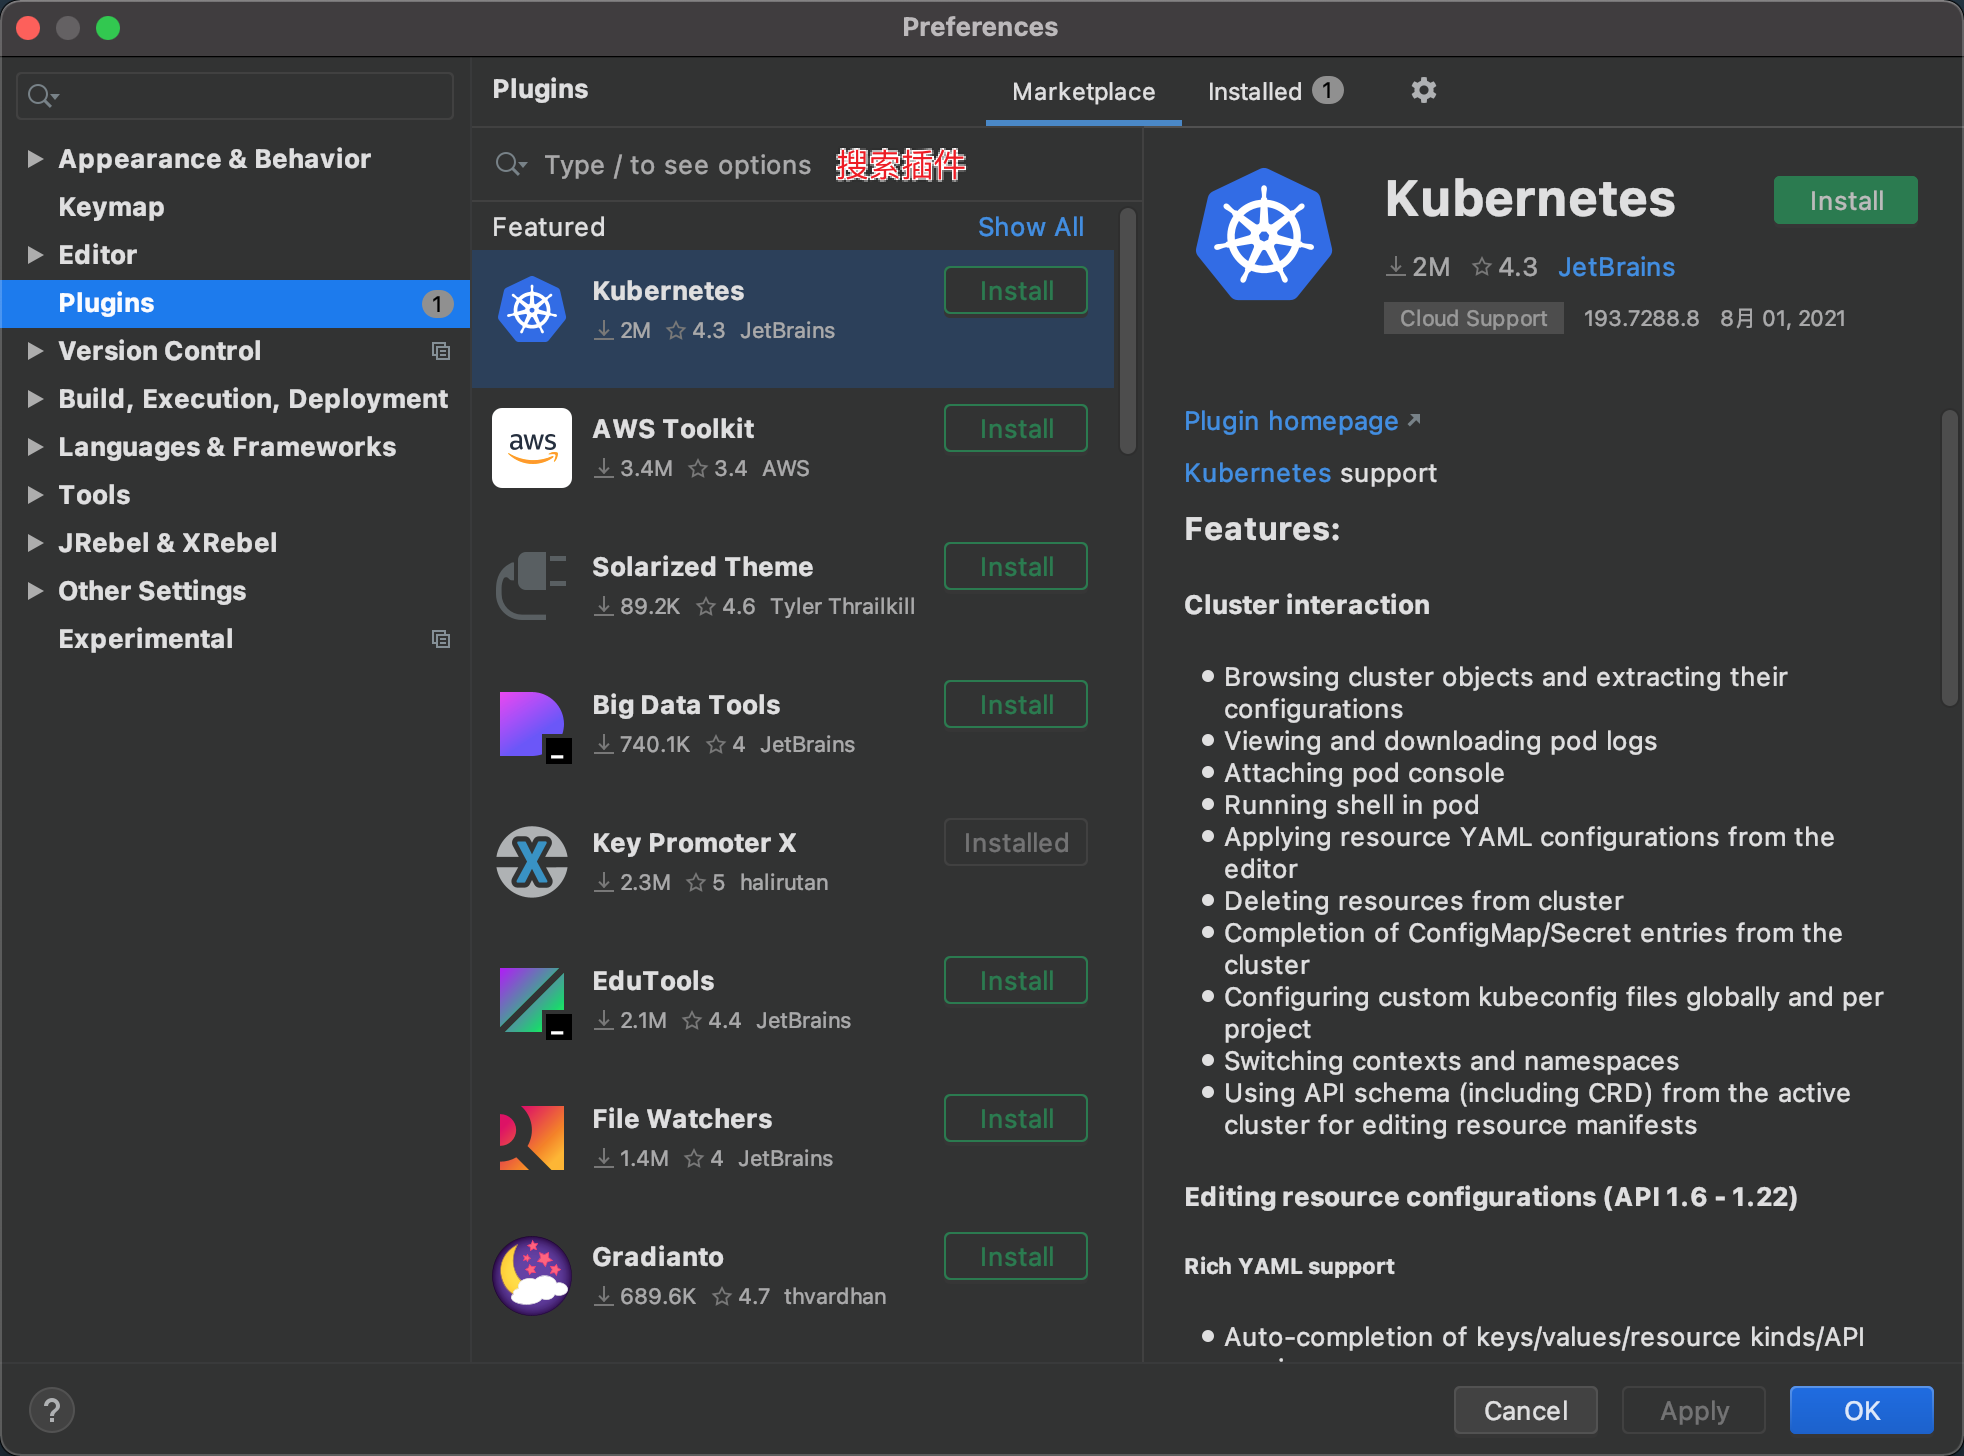1964x1456 pixels.
Task: Click the Cloud Support tag
Action: point(1473,318)
